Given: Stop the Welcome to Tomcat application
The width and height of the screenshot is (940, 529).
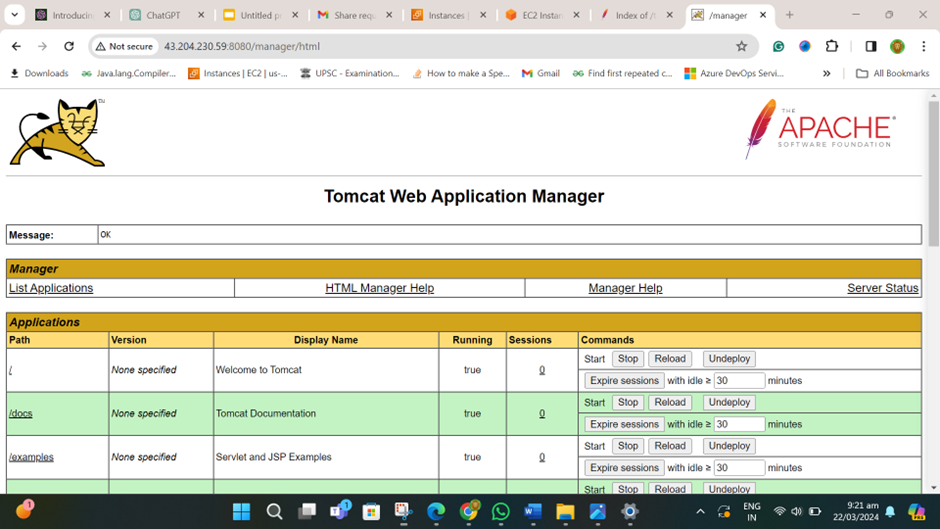Looking at the screenshot, I should pos(628,359).
